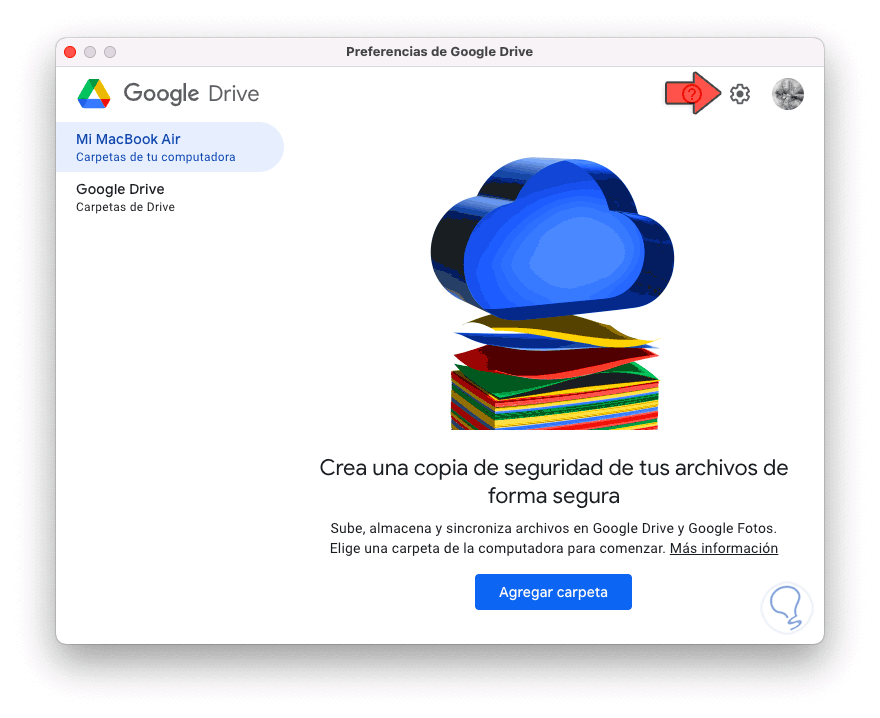The width and height of the screenshot is (880, 718).
Task: Open settings with the gear icon
Action: click(740, 94)
